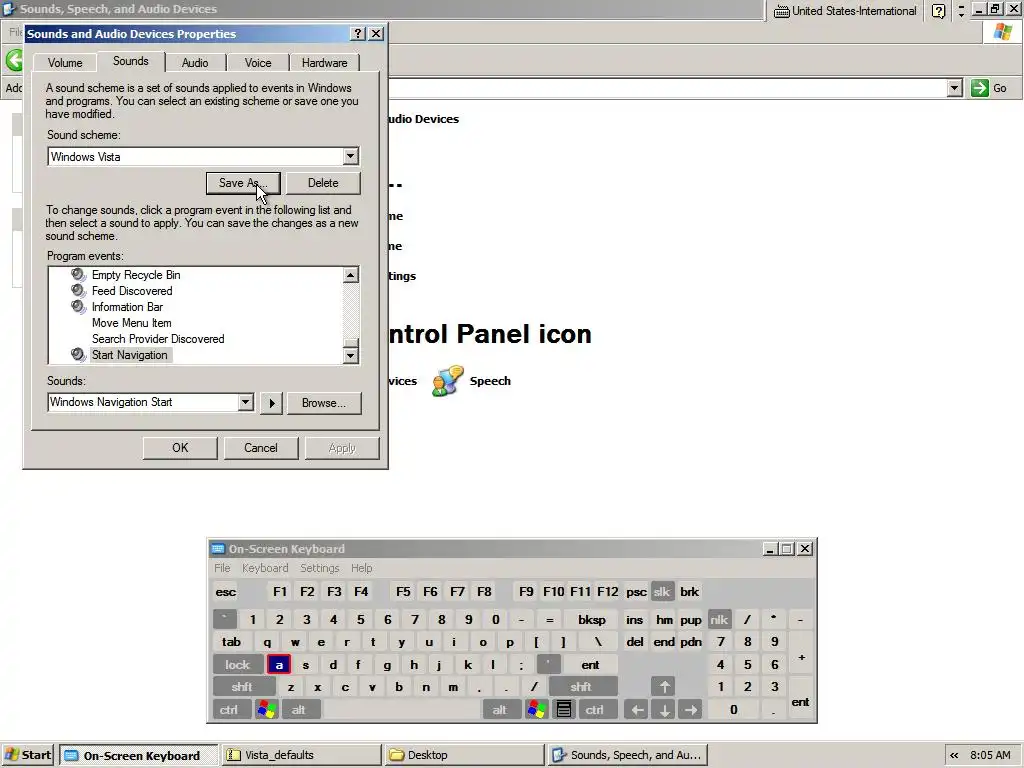Expand the address bar dropdown arrow
This screenshot has height=768, width=1024.
[955, 88]
